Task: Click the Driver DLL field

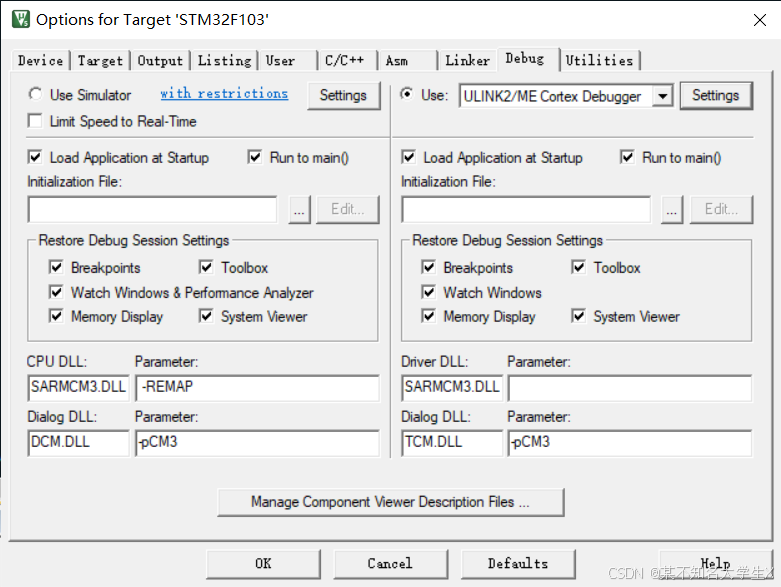Action: pyautogui.click(x=452, y=388)
